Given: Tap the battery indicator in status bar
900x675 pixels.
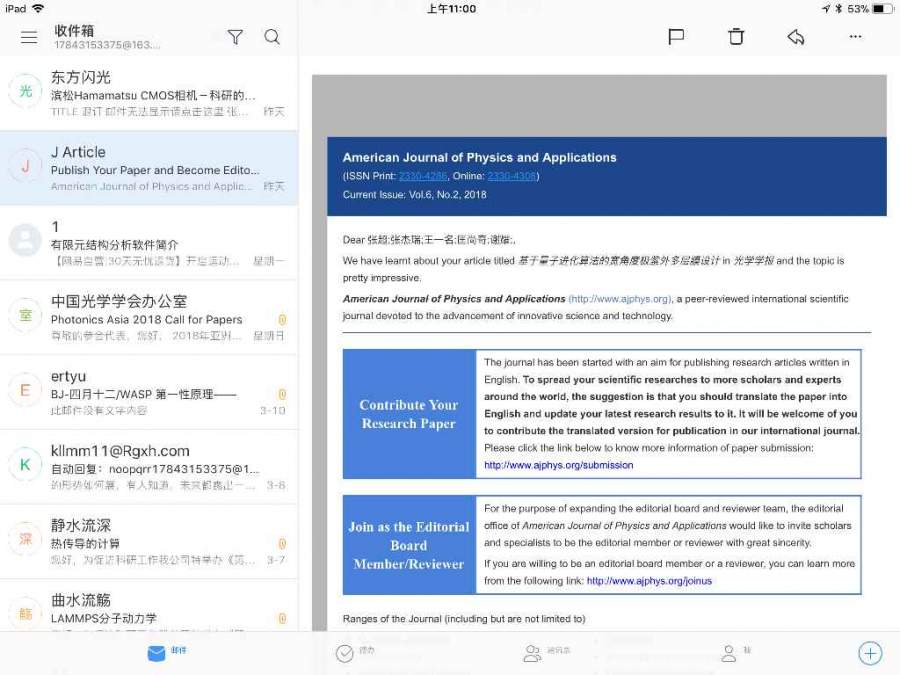Looking at the screenshot, I should coord(882,9).
